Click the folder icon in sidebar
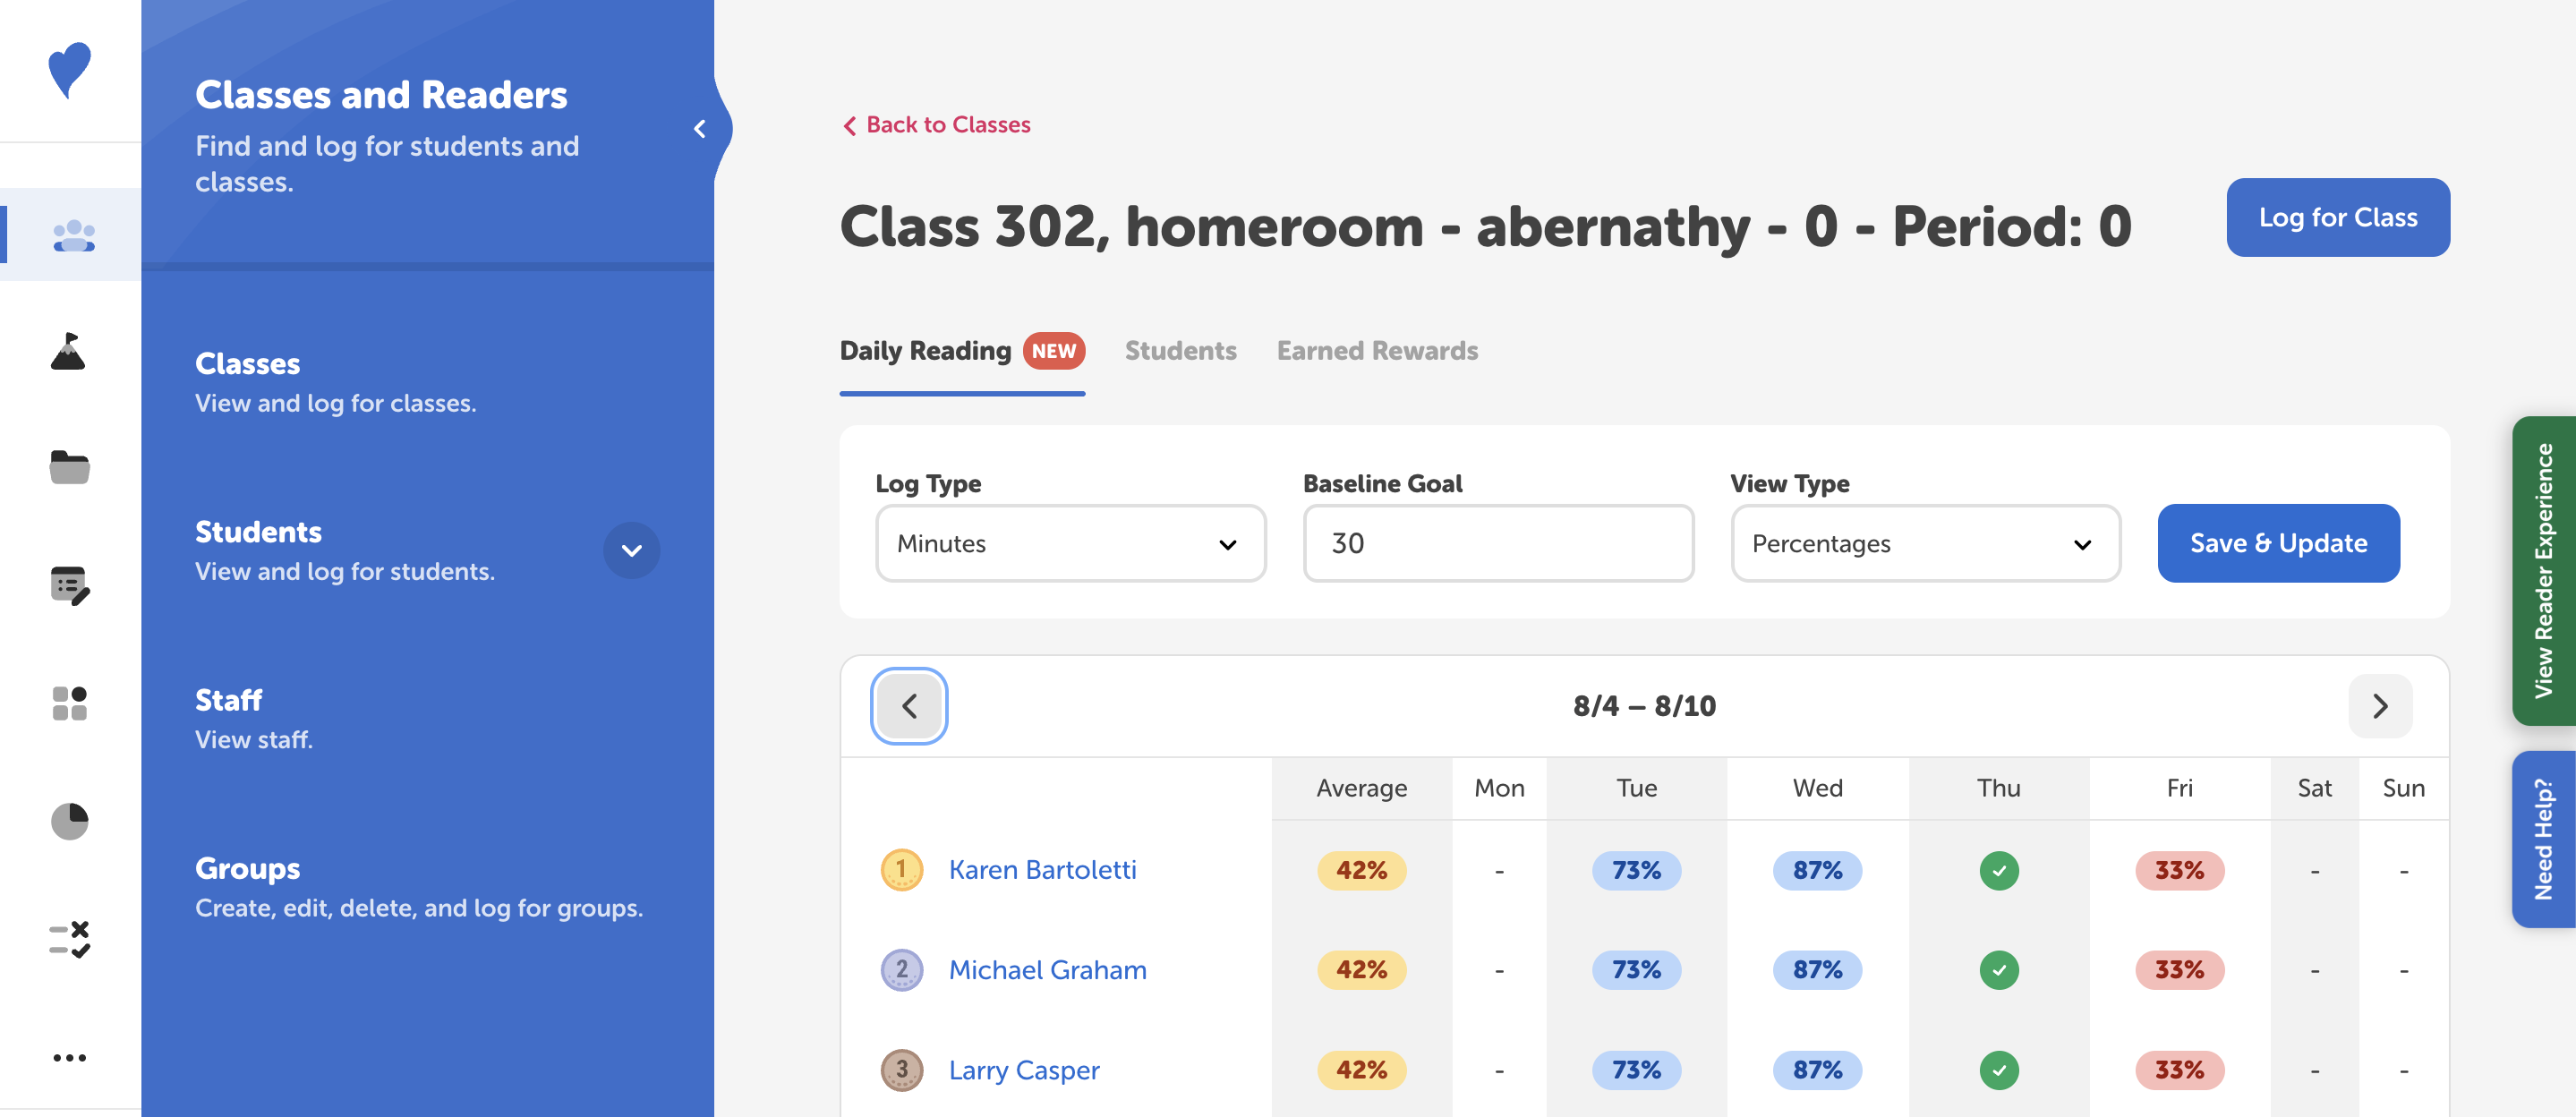Viewport: 2576px width, 1117px height. coord(69,467)
